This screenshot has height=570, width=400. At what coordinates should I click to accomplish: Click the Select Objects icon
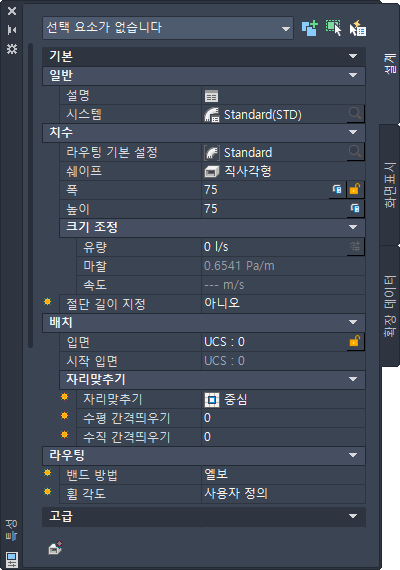tap(333, 28)
